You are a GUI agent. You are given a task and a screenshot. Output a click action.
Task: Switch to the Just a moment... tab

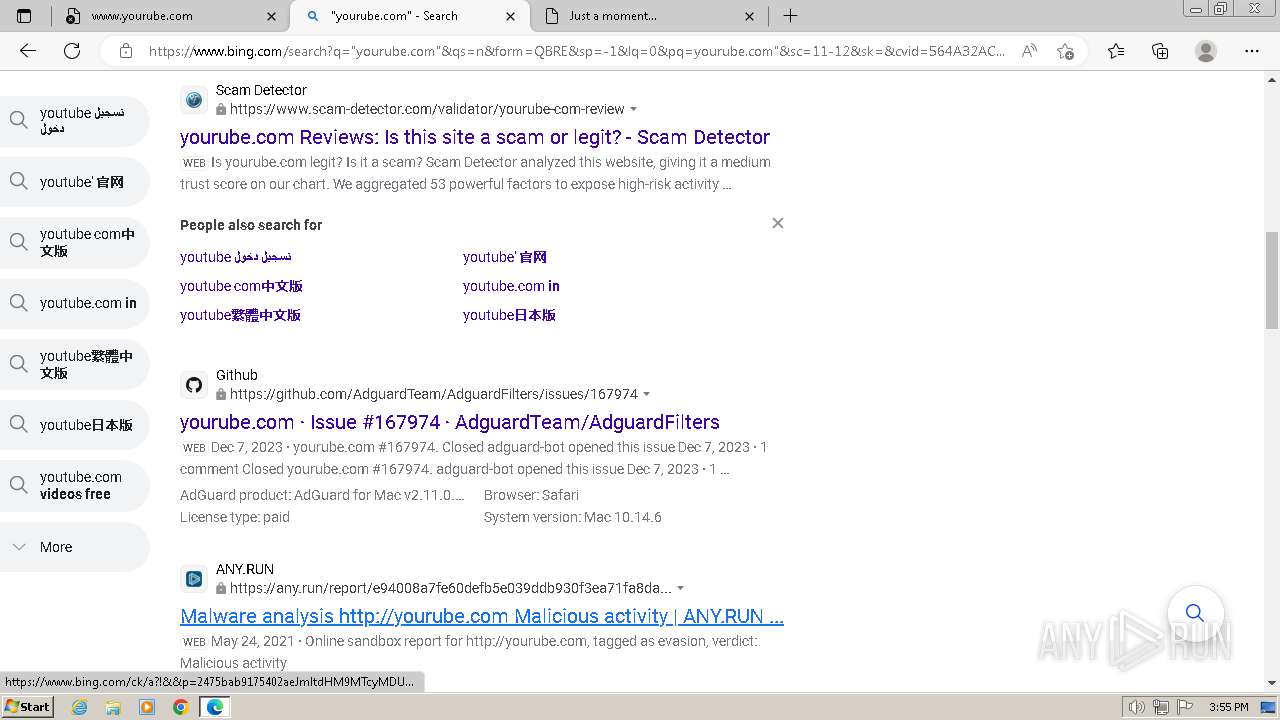650,16
